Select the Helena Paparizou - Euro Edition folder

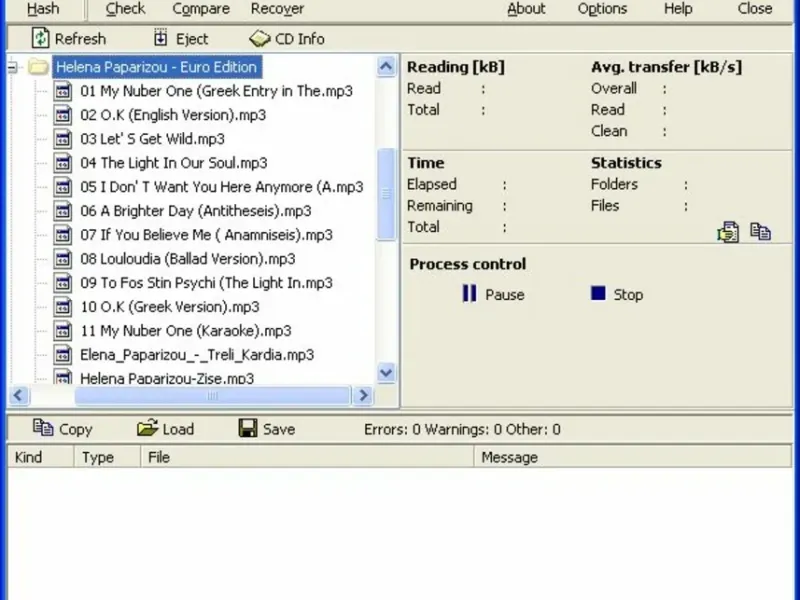[157, 67]
